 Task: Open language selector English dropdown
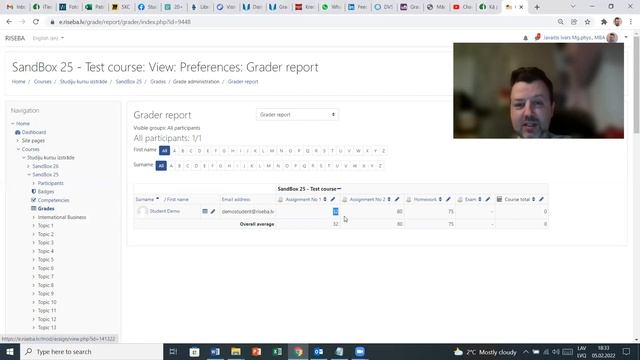[48, 38]
